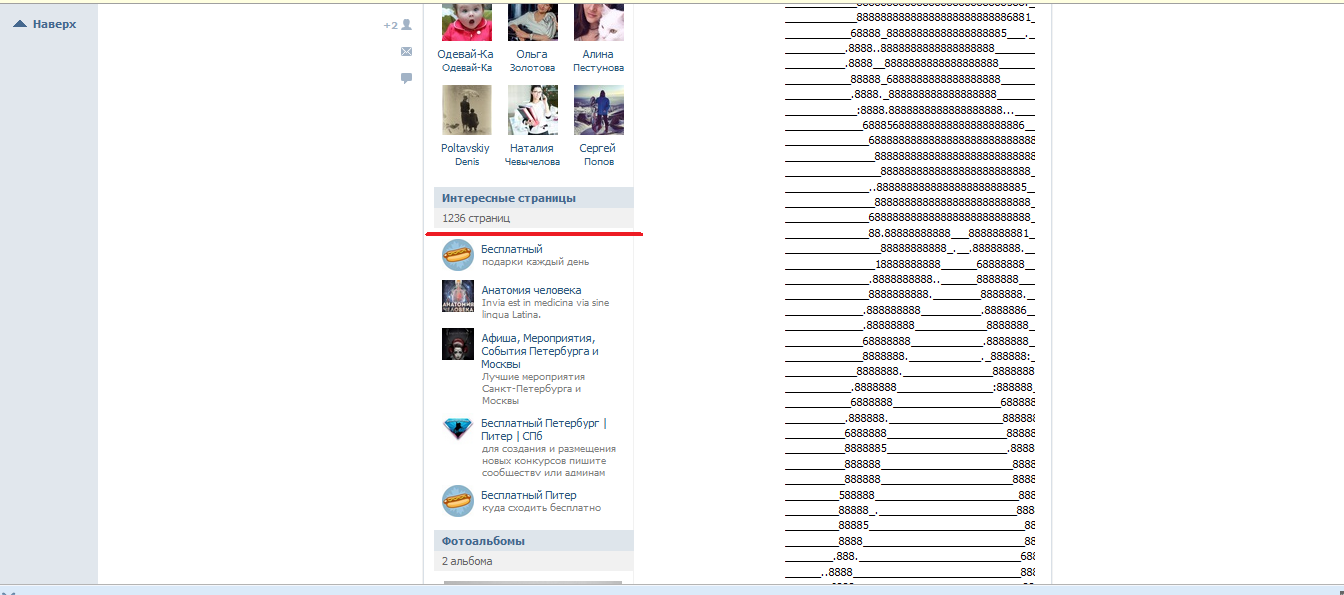
Task: Click the Одевай-Ка friend name
Action: tap(466, 54)
